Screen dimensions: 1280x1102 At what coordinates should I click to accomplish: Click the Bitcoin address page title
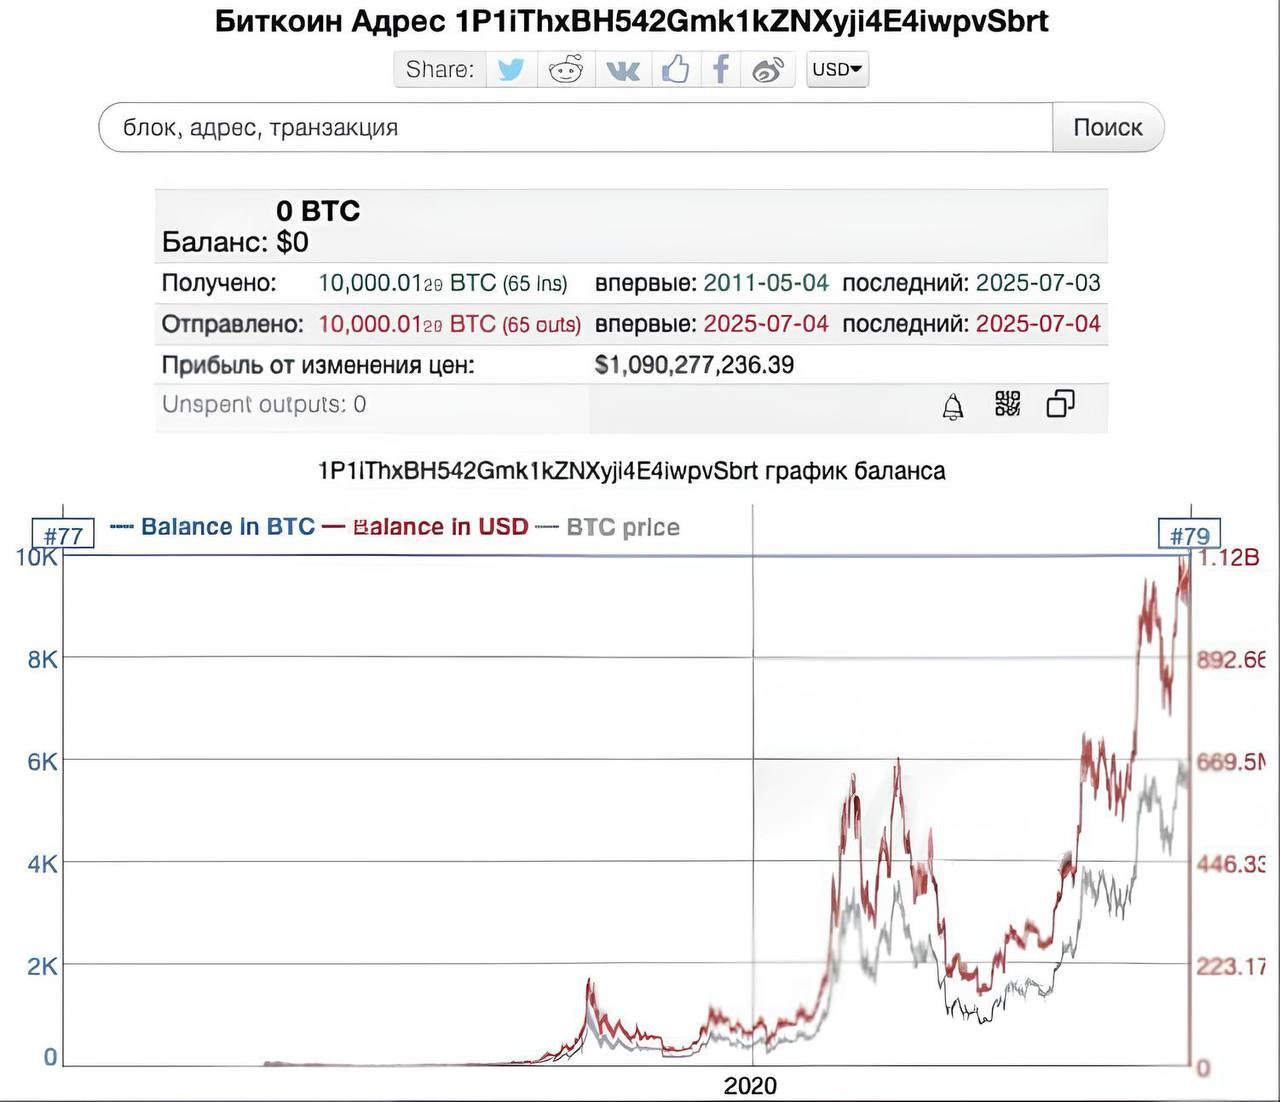pyautogui.click(x=632, y=21)
